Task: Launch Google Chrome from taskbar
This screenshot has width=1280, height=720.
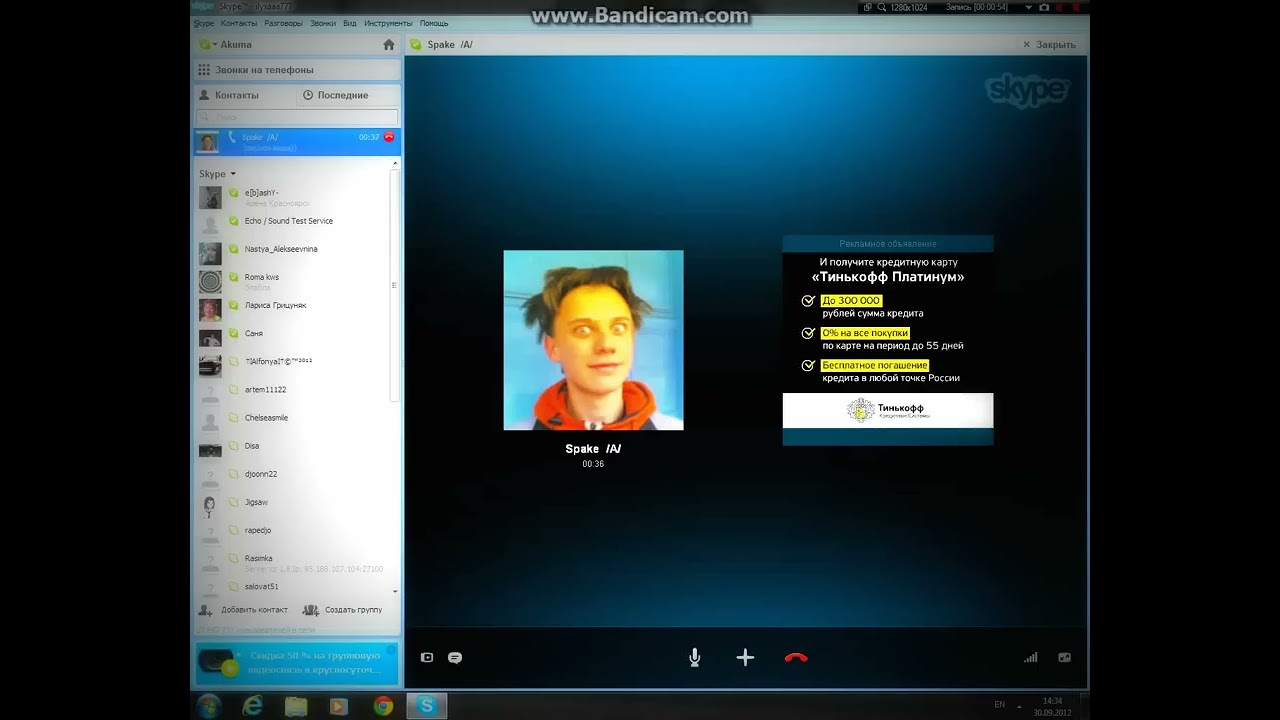Action: 383,706
